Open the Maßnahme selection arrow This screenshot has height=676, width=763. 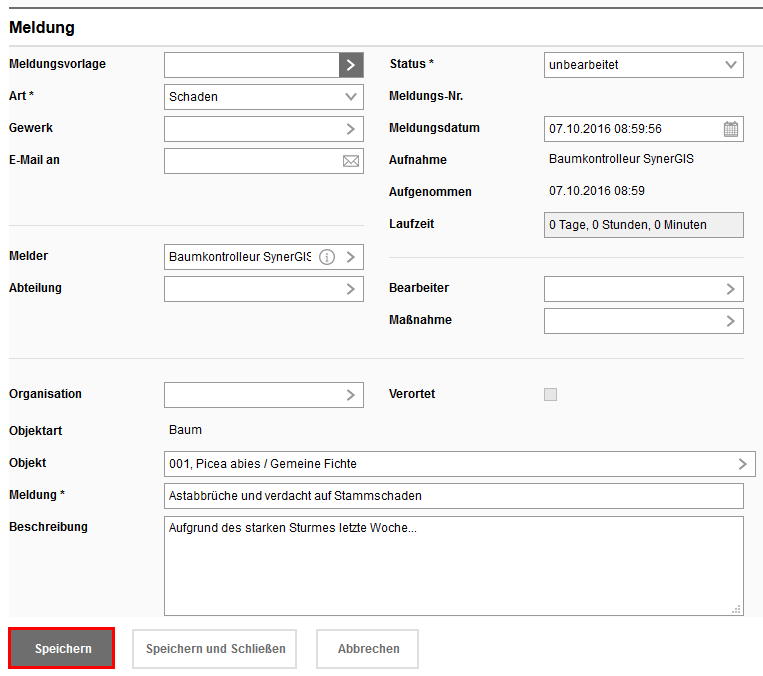[x=731, y=321]
